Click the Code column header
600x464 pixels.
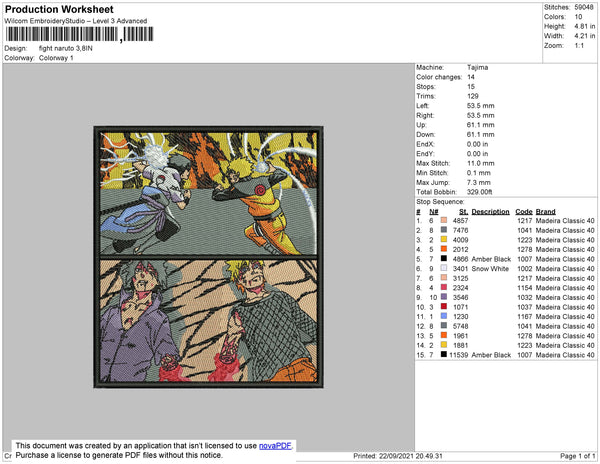click(524, 212)
